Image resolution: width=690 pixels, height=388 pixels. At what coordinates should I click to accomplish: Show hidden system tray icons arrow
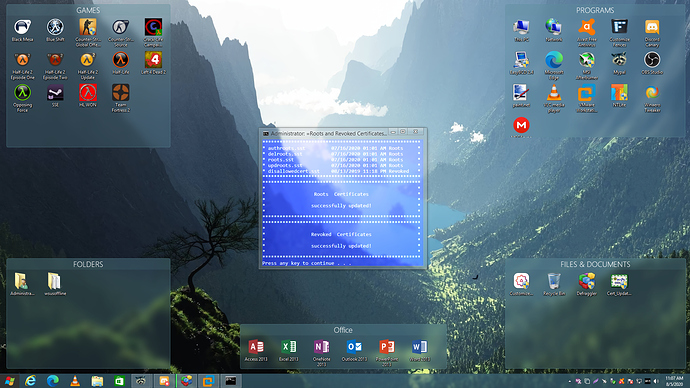tap(569, 381)
